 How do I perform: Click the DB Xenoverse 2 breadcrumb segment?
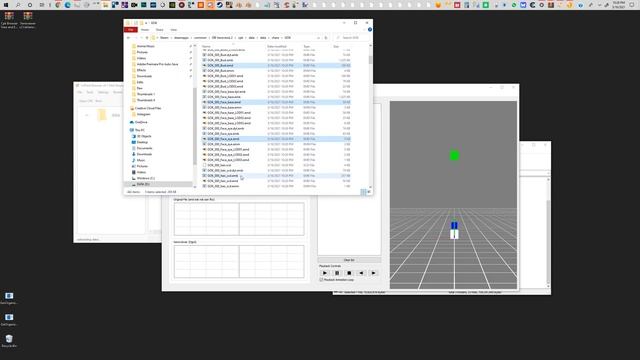222,38
